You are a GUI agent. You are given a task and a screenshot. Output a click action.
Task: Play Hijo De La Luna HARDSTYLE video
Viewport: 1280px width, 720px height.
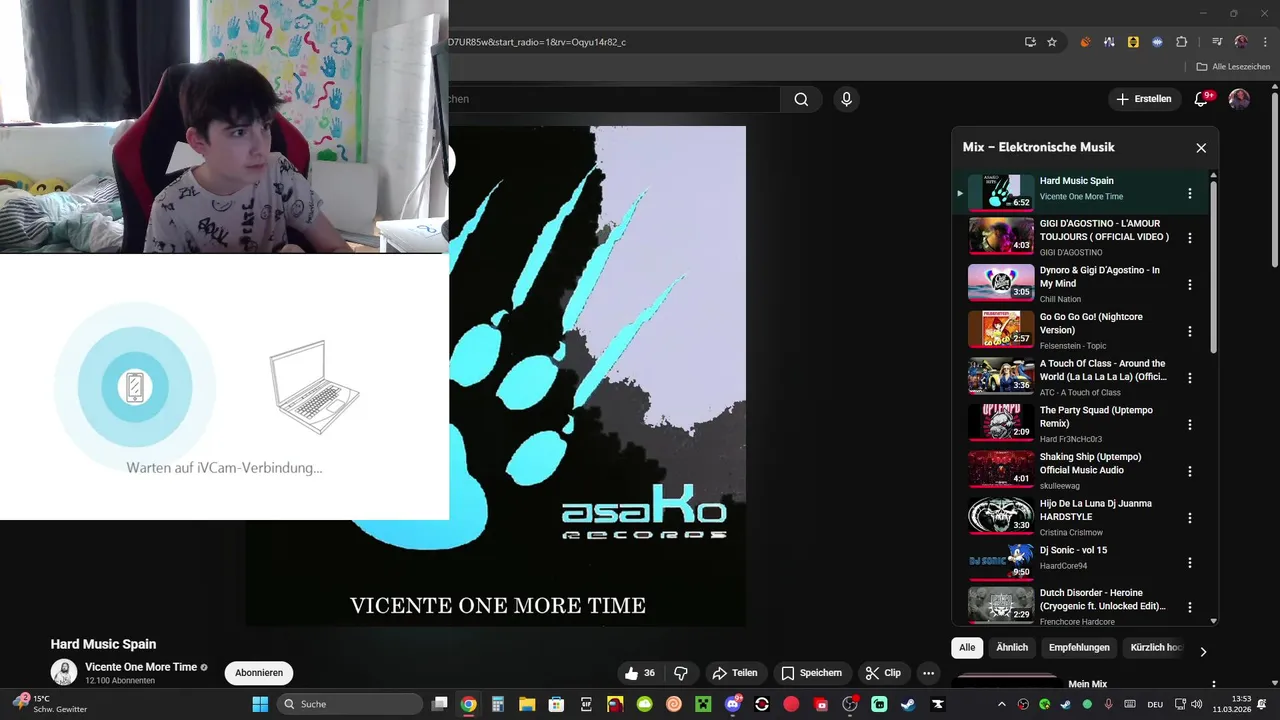(x=1001, y=516)
